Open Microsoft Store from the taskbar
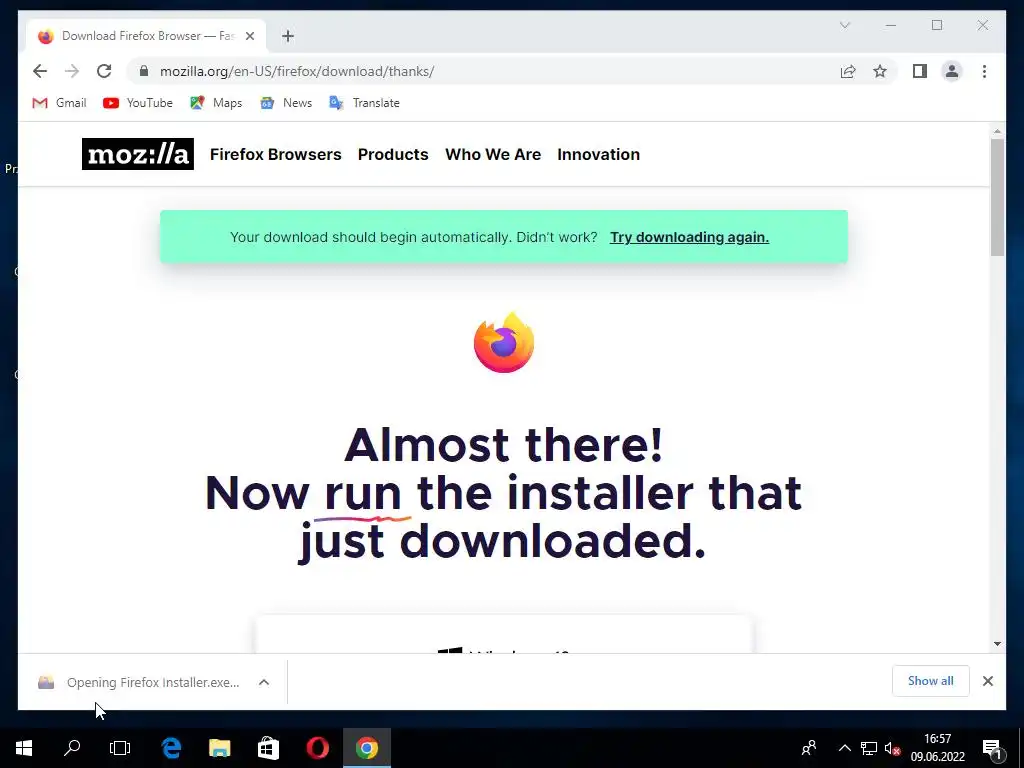 click(268, 748)
